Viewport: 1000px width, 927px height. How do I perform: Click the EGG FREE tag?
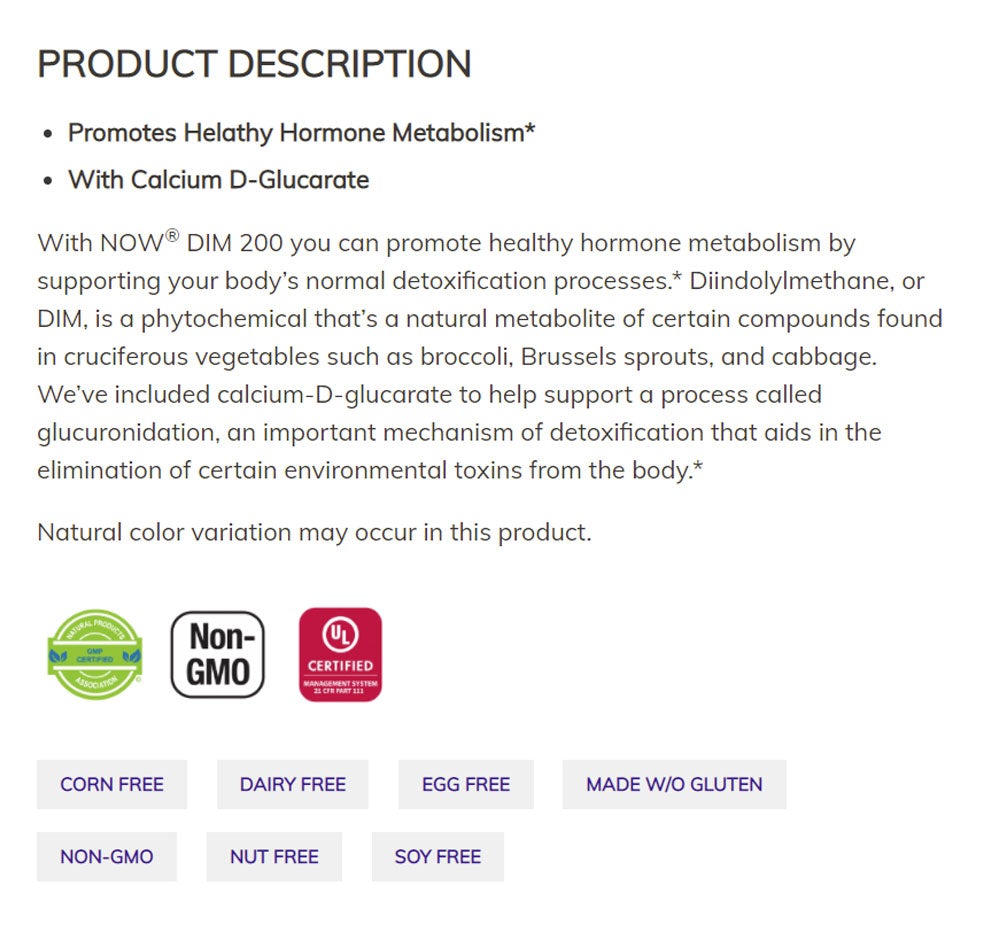pyautogui.click(x=465, y=784)
